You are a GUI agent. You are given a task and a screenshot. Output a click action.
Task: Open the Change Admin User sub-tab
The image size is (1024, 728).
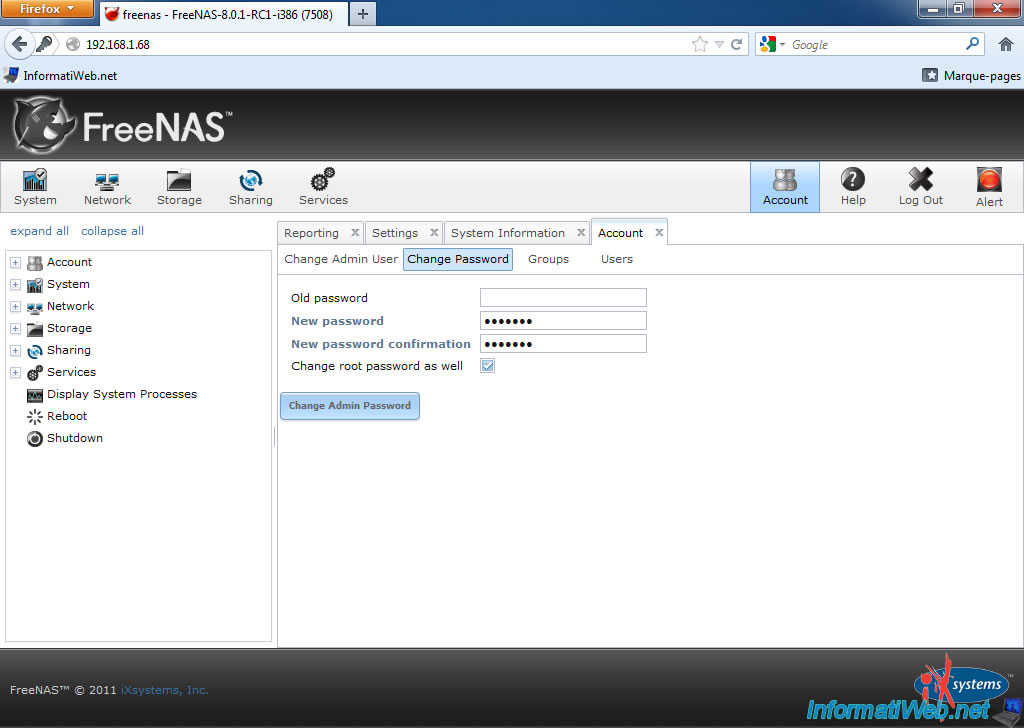(341, 259)
